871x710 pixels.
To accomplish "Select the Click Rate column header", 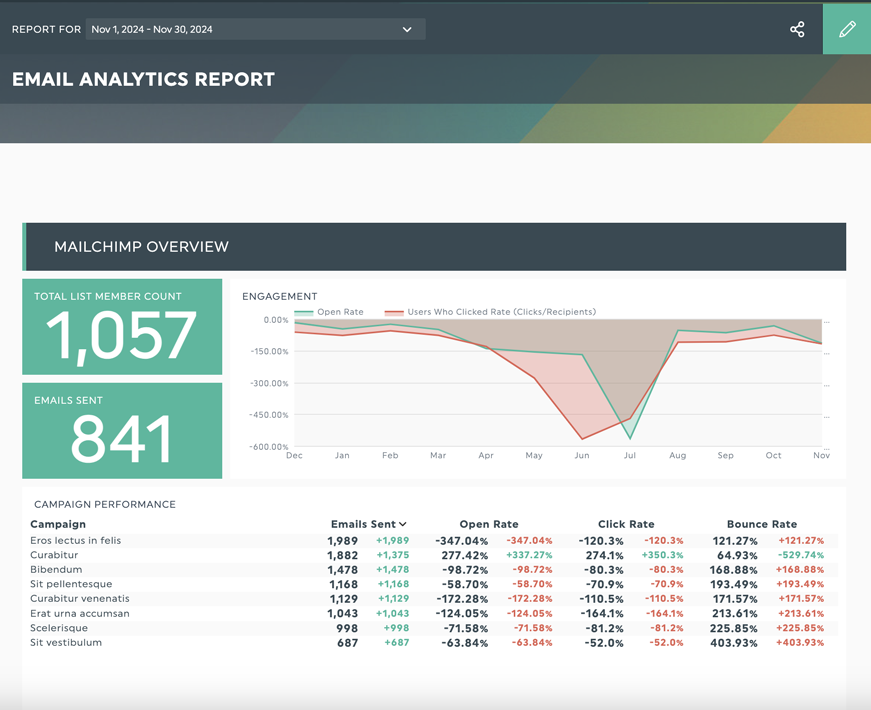I will coord(626,524).
